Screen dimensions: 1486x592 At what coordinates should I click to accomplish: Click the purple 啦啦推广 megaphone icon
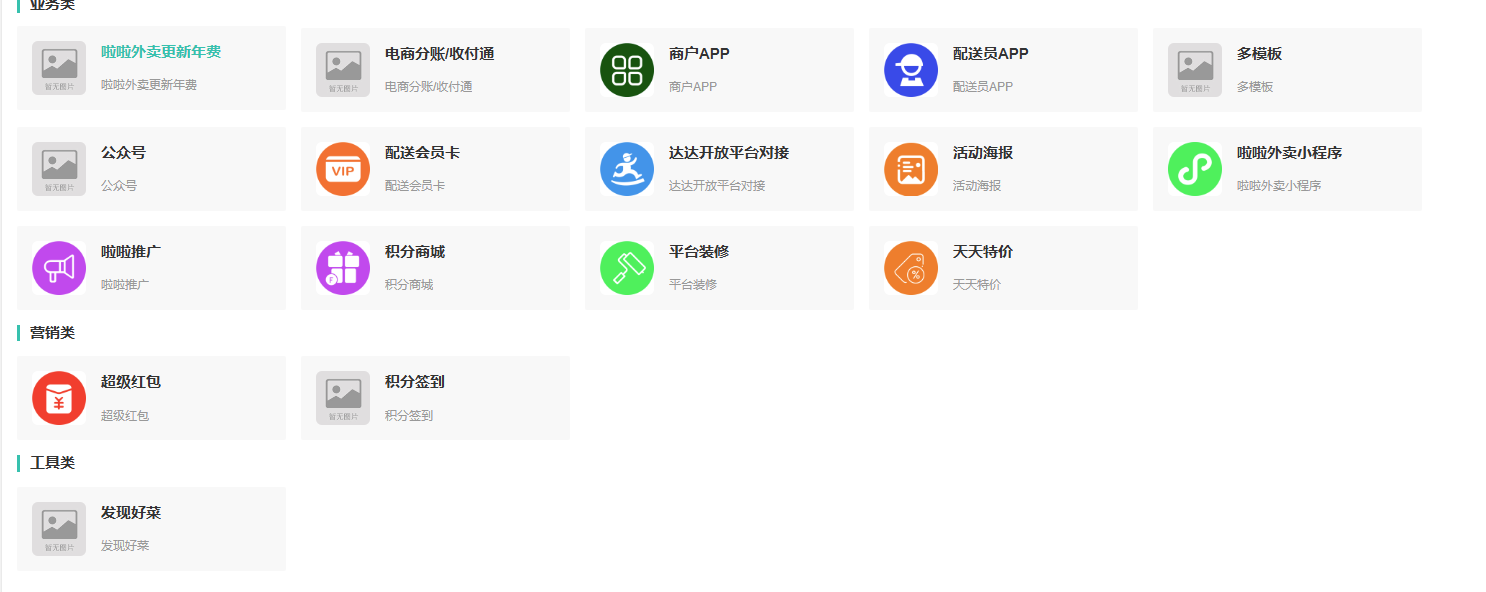(x=59, y=268)
